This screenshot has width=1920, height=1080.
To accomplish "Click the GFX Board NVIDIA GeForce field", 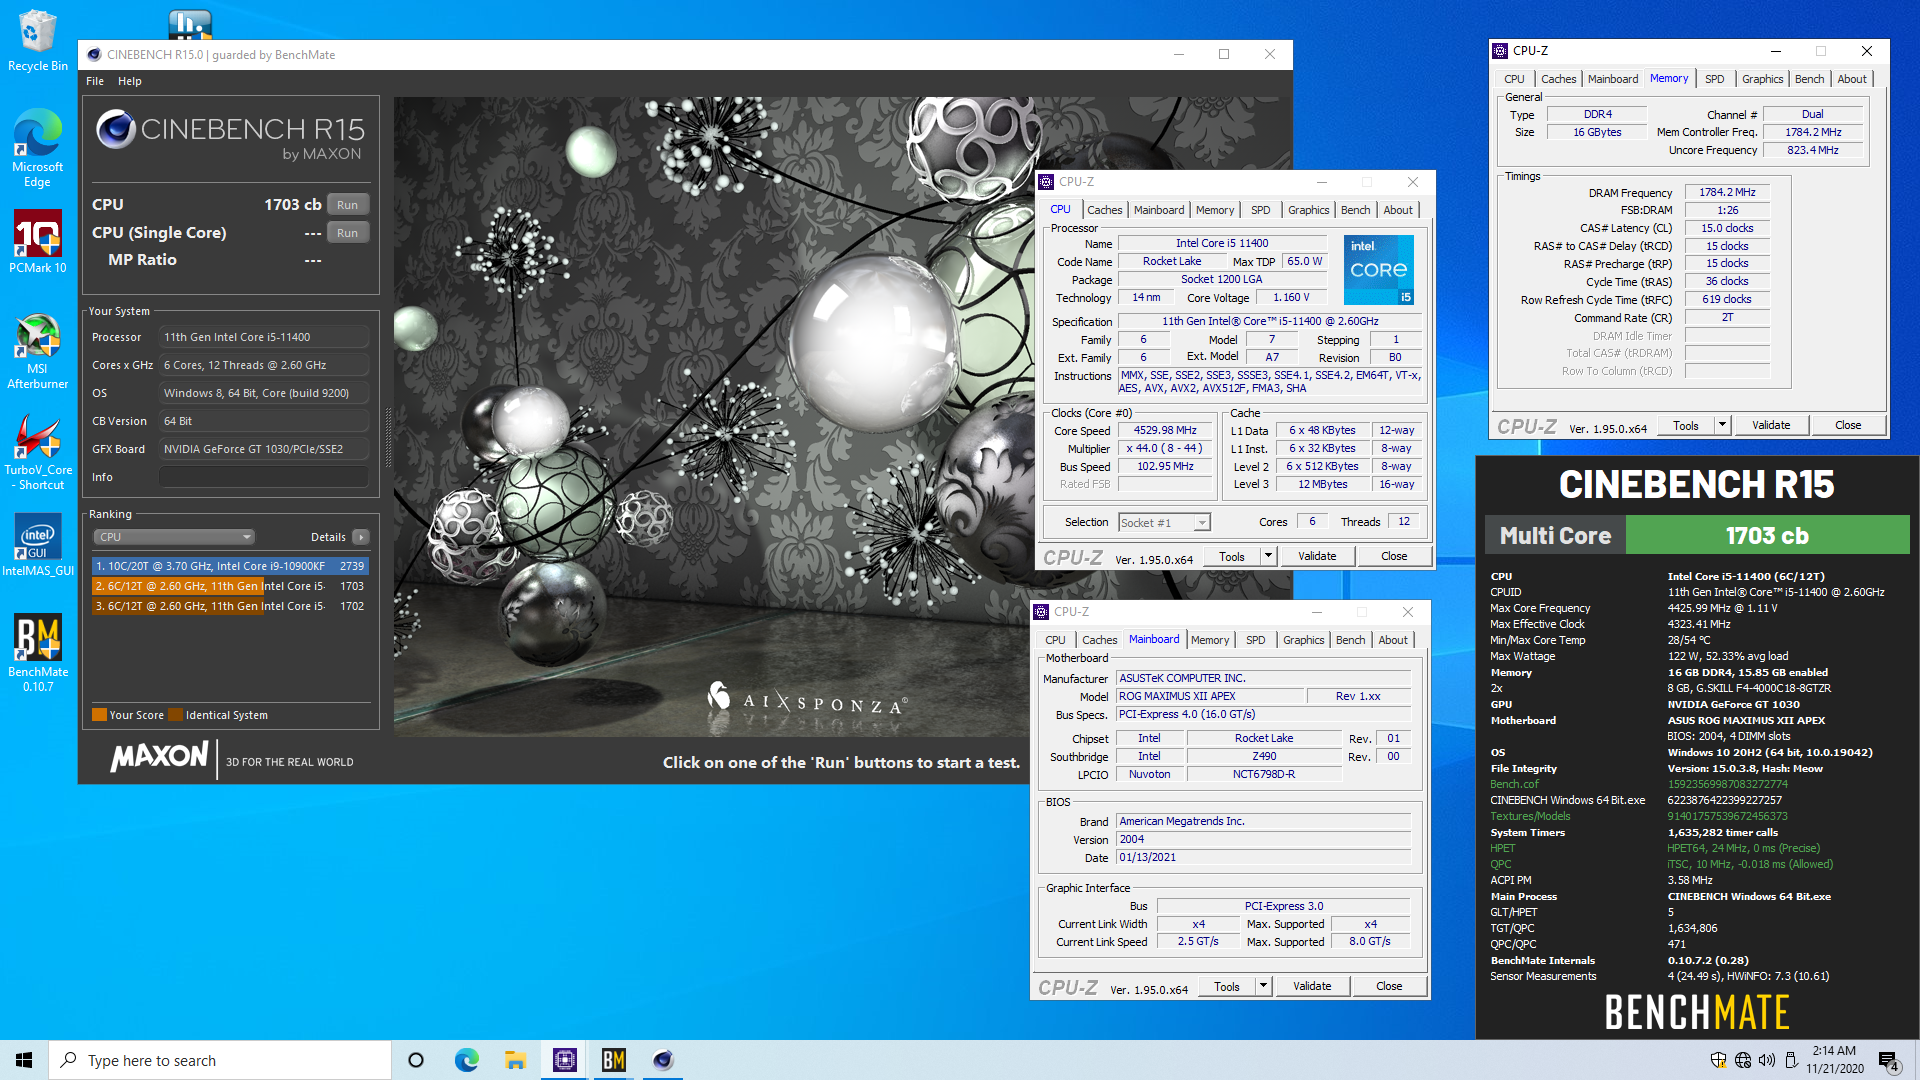I will pyautogui.click(x=263, y=449).
